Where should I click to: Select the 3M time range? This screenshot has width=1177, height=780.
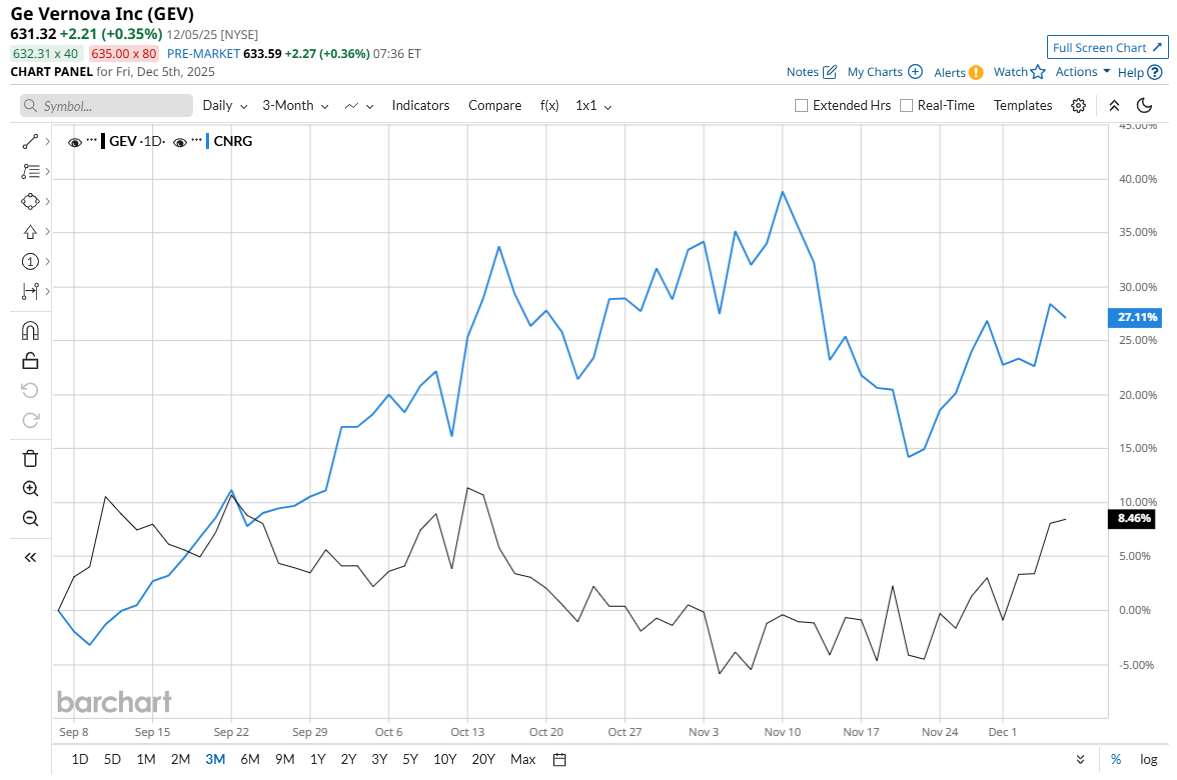click(215, 760)
